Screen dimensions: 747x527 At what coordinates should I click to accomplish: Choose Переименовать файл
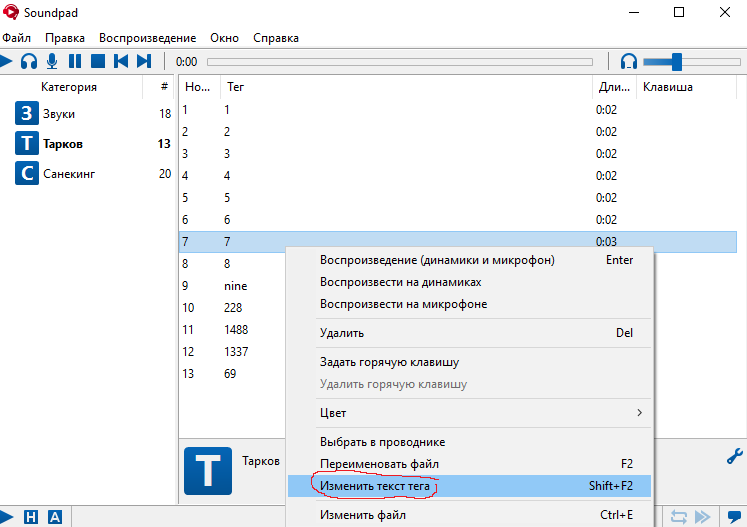[x=469, y=464]
